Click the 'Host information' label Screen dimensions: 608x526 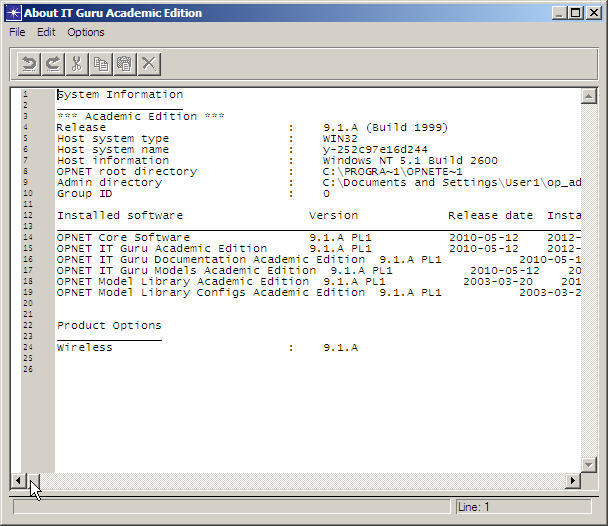113,160
